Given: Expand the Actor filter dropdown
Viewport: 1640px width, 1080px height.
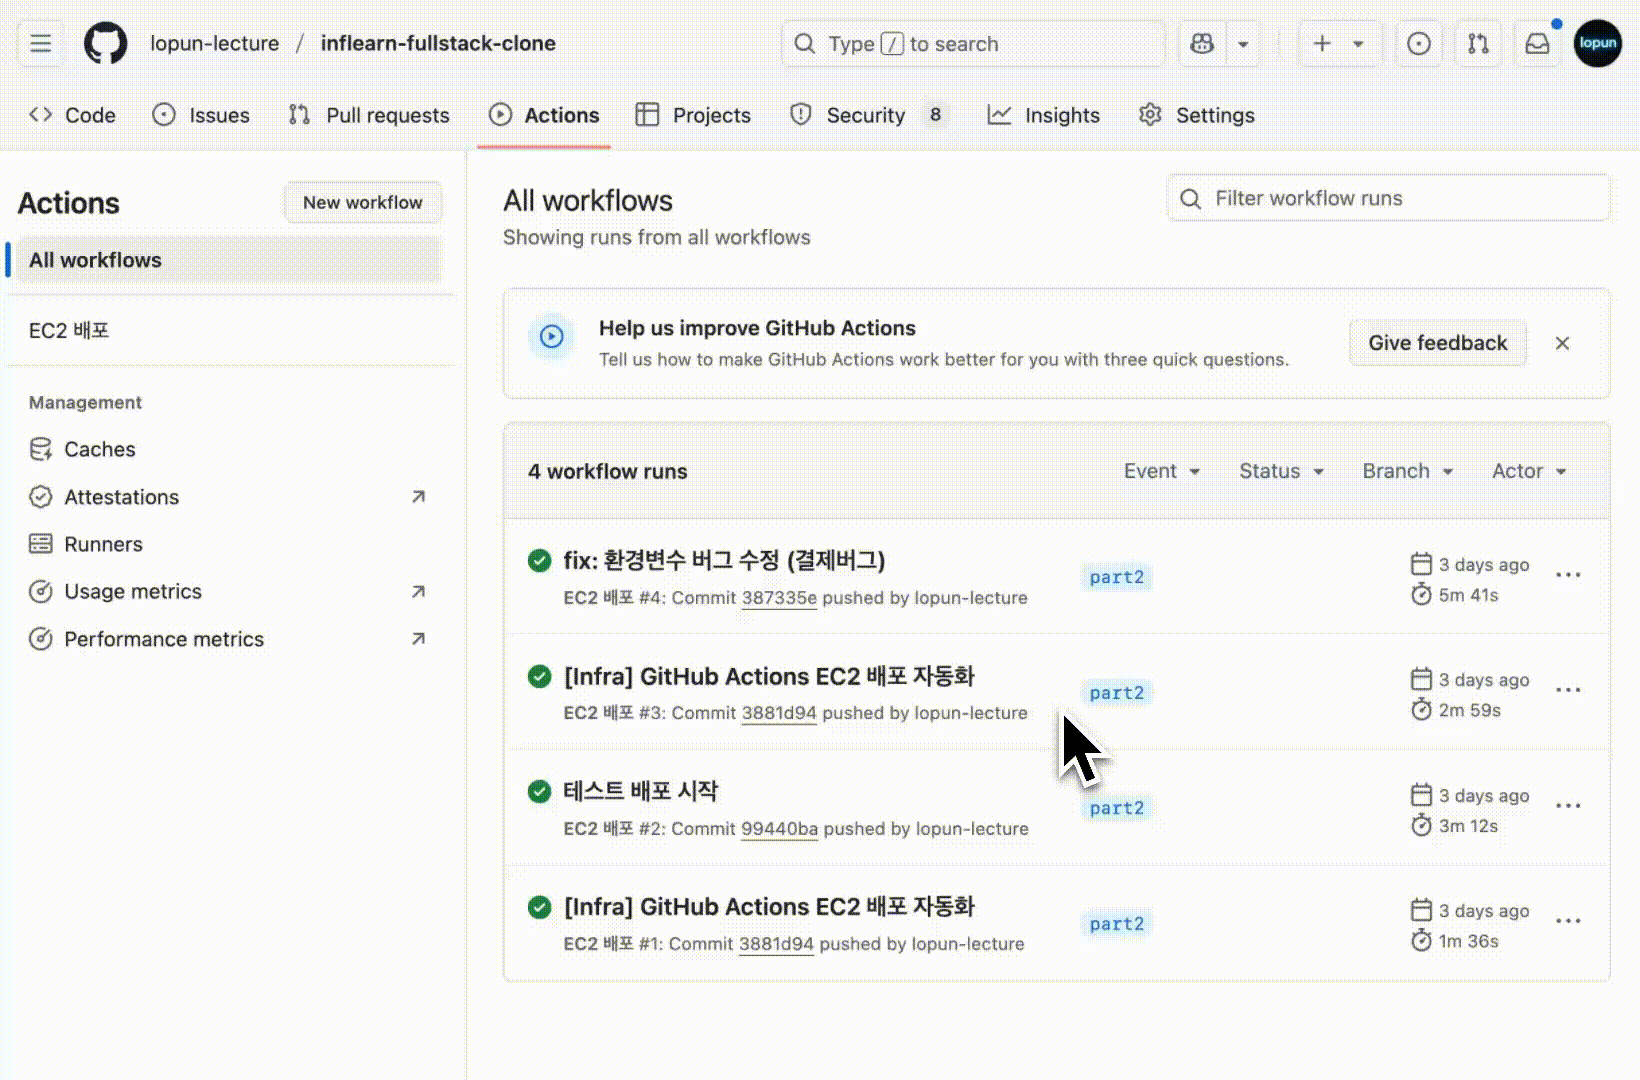Looking at the screenshot, I should coord(1530,471).
